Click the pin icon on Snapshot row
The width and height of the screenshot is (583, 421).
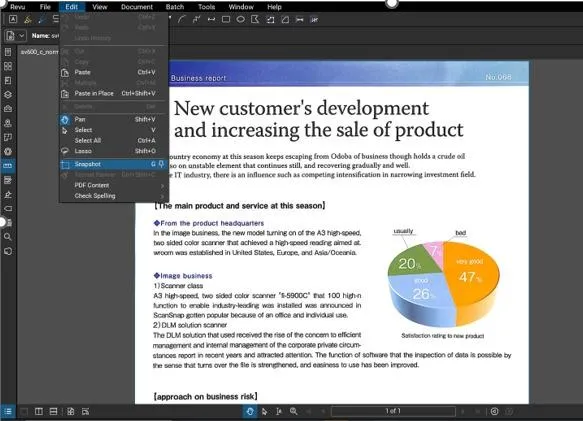click(161, 164)
